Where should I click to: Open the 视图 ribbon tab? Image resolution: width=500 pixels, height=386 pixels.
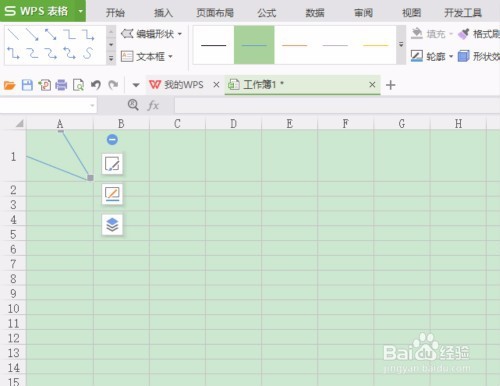412,13
